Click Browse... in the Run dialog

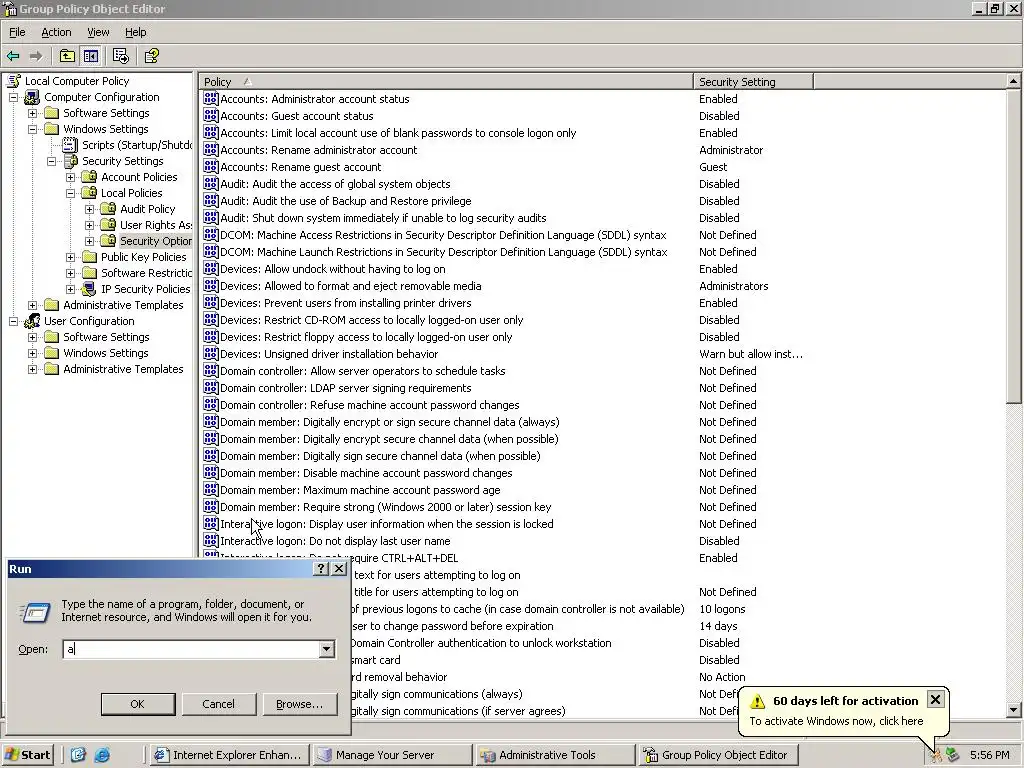pos(300,704)
